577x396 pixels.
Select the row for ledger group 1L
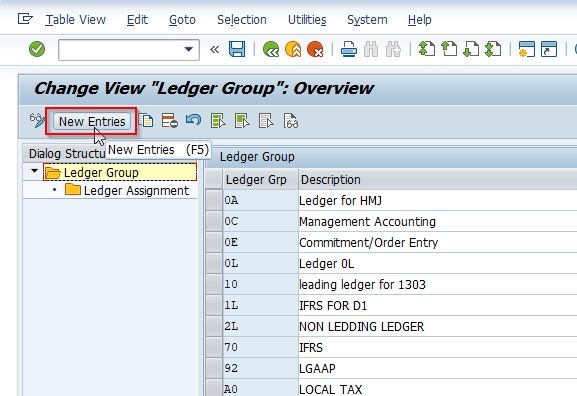(x=214, y=305)
